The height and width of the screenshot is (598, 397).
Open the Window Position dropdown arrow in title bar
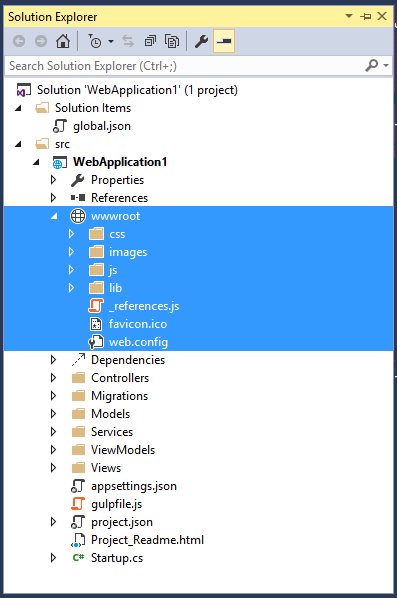349,16
